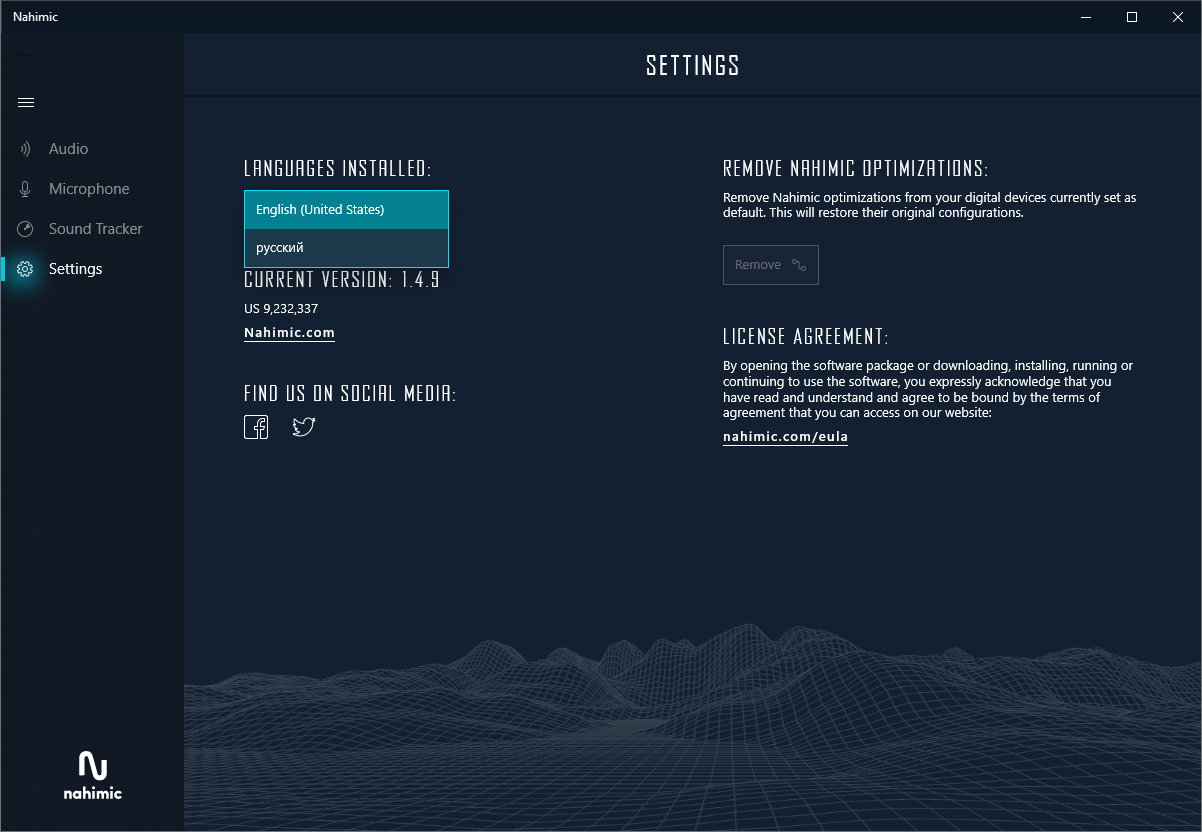The height and width of the screenshot is (832, 1202).
Task: Click the Languages Installed heading
Action: 338,168
